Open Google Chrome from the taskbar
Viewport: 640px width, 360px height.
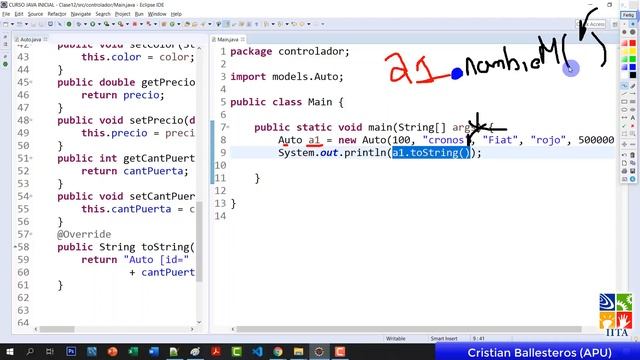click(x=278, y=351)
